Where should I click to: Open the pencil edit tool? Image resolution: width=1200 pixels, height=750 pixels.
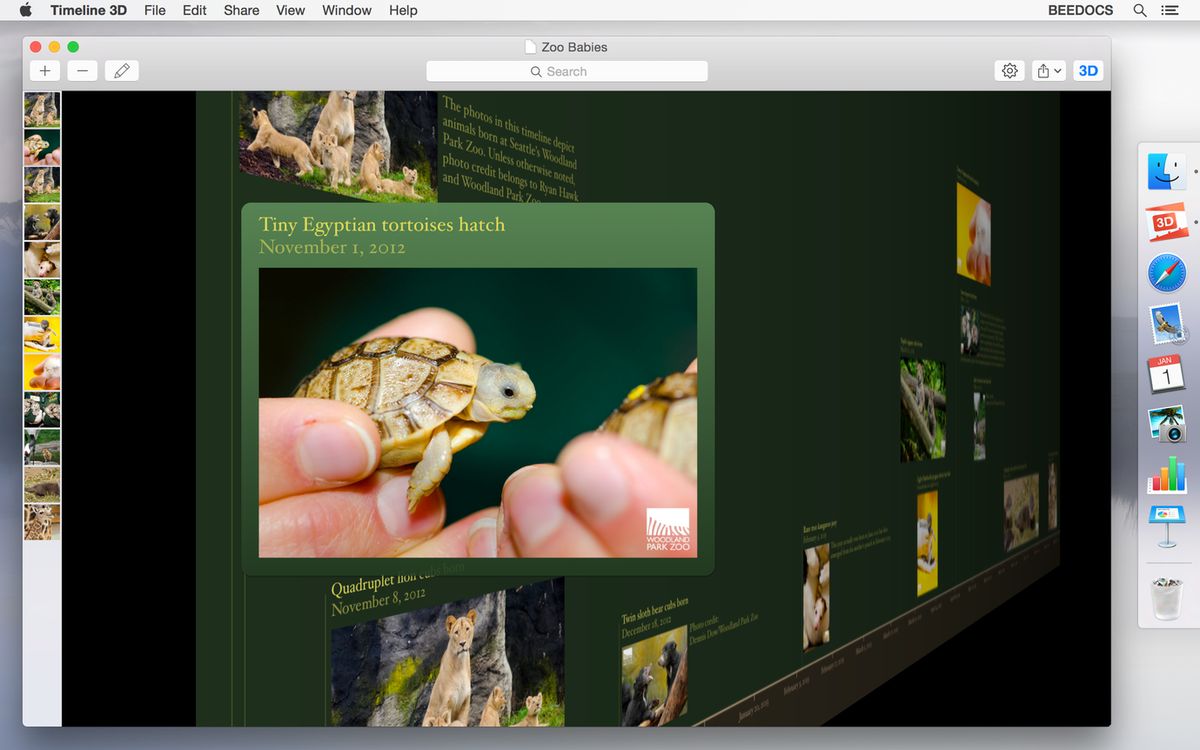[121, 71]
